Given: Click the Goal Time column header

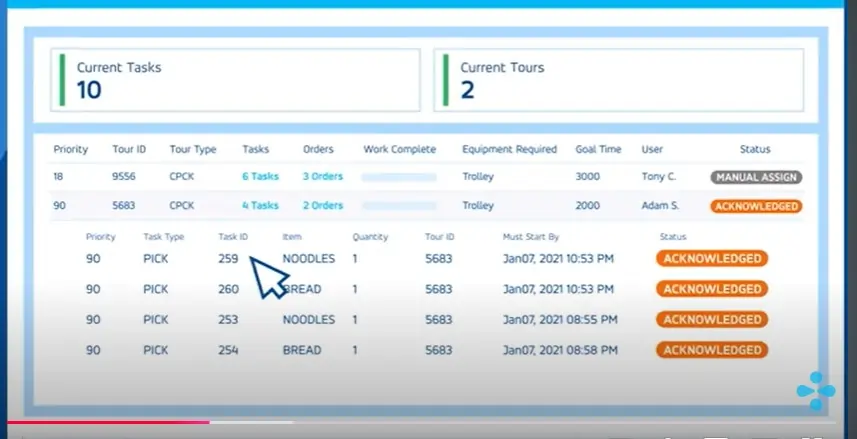Looking at the screenshot, I should [598, 149].
